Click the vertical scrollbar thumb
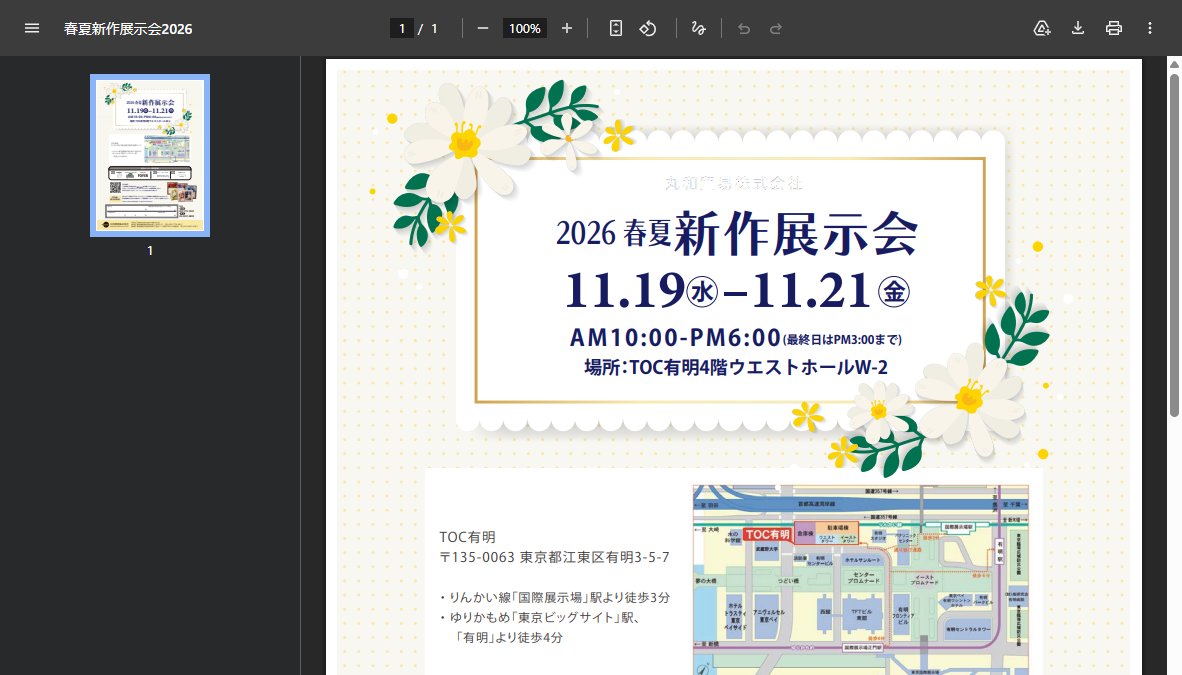The height and width of the screenshot is (675, 1182). point(1174,243)
